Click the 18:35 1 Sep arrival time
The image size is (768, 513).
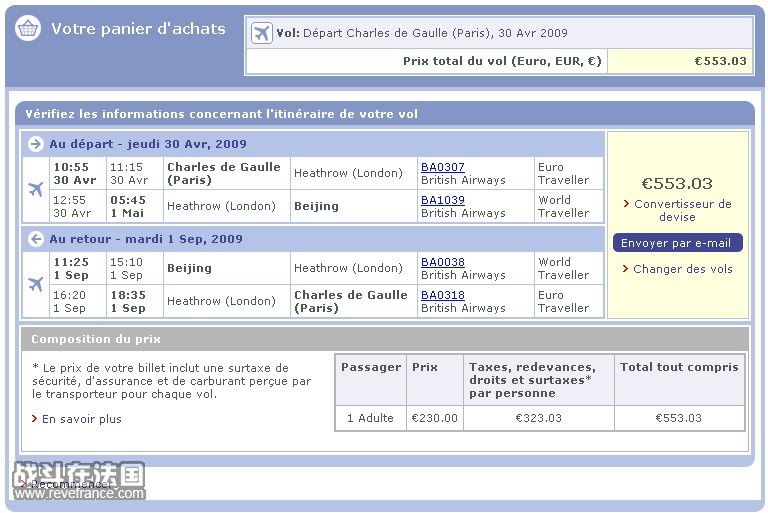tap(128, 301)
